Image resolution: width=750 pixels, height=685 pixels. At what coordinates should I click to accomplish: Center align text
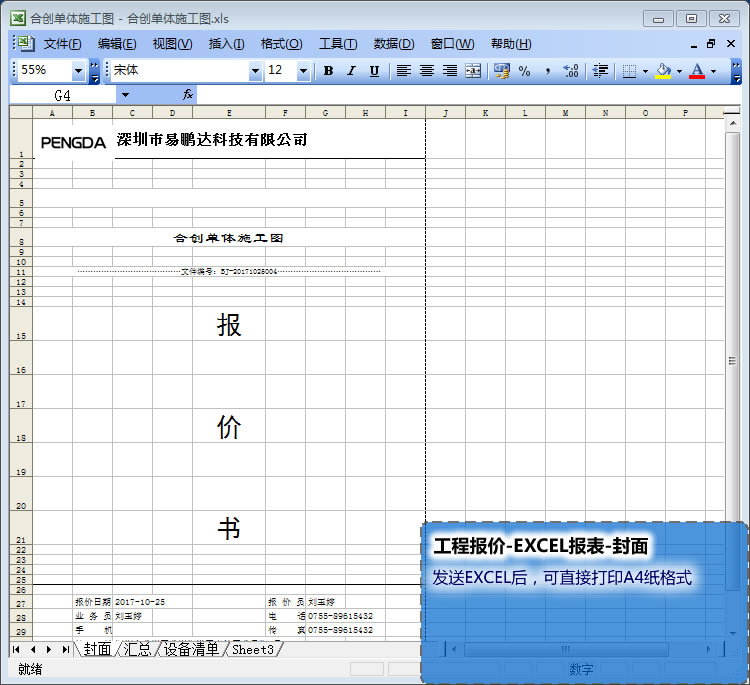[x=427, y=71]
